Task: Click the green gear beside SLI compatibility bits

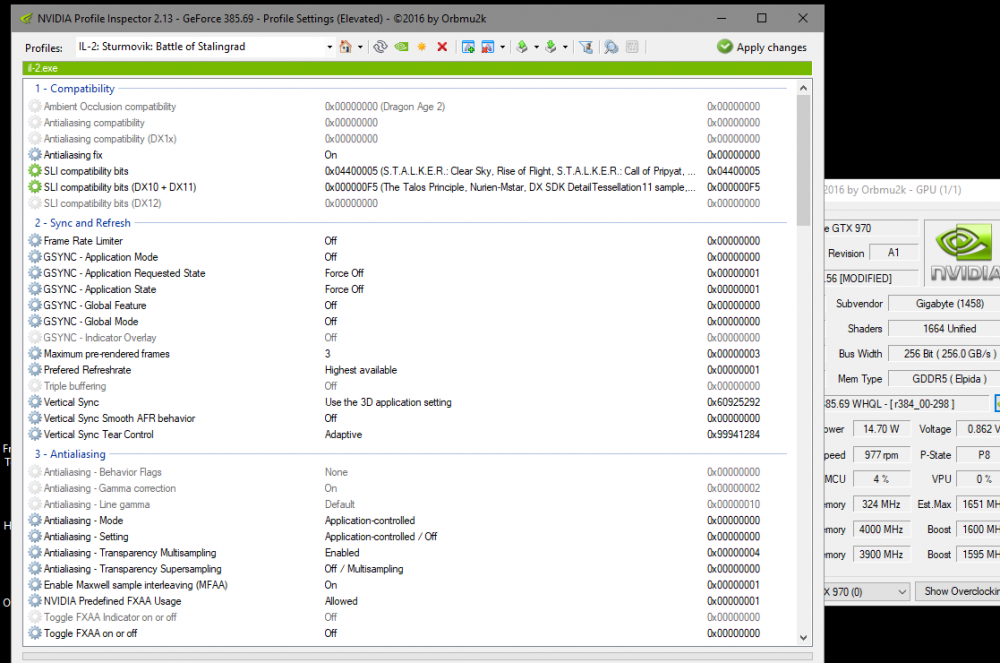Action: (35, 171)
